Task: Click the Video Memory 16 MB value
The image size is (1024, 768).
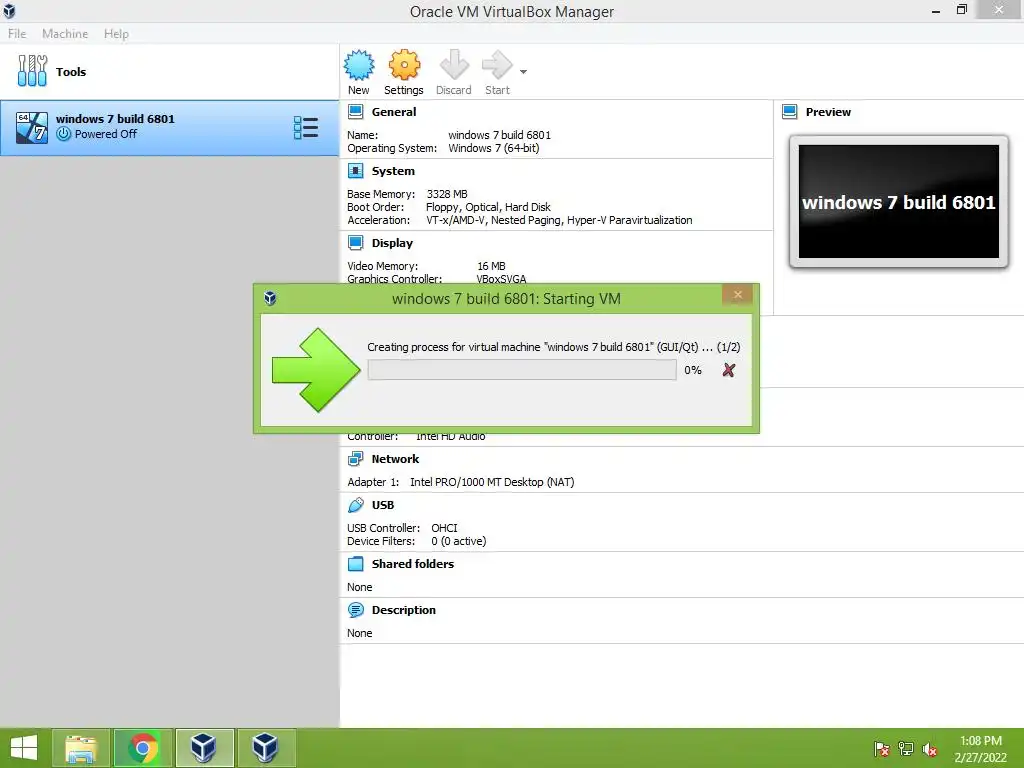Action: tap(491, 266)
